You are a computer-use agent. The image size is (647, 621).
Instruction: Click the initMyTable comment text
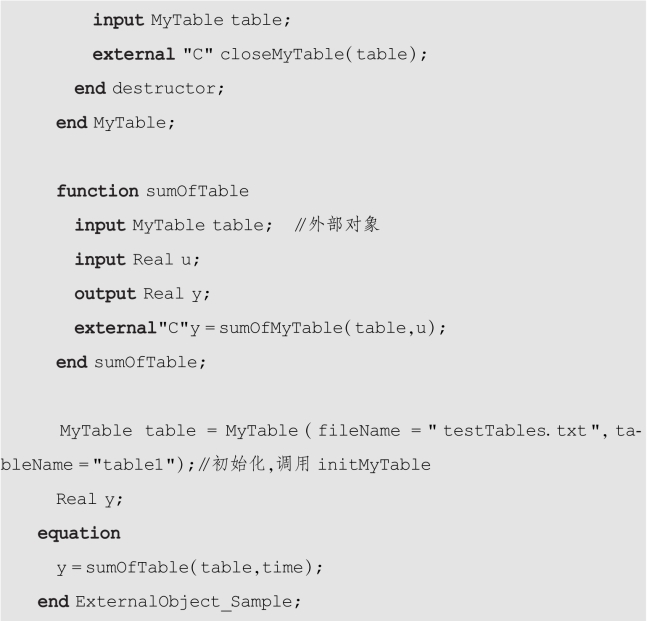[x=374, y=465]
